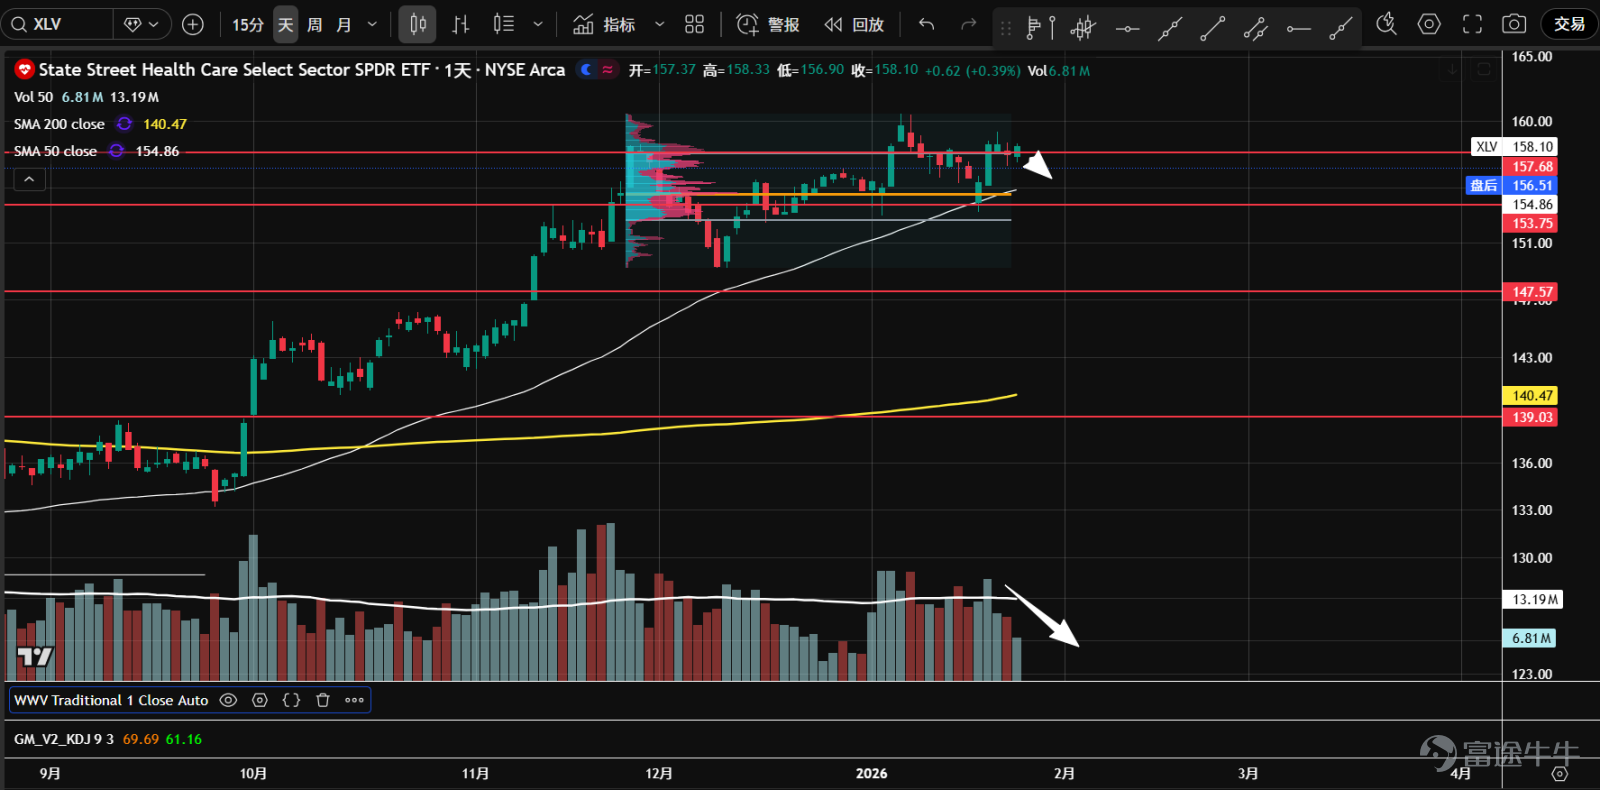1600x790 pixels.
Task: Select the horizontal line drawing tool
Action: tap(1127, 28)
